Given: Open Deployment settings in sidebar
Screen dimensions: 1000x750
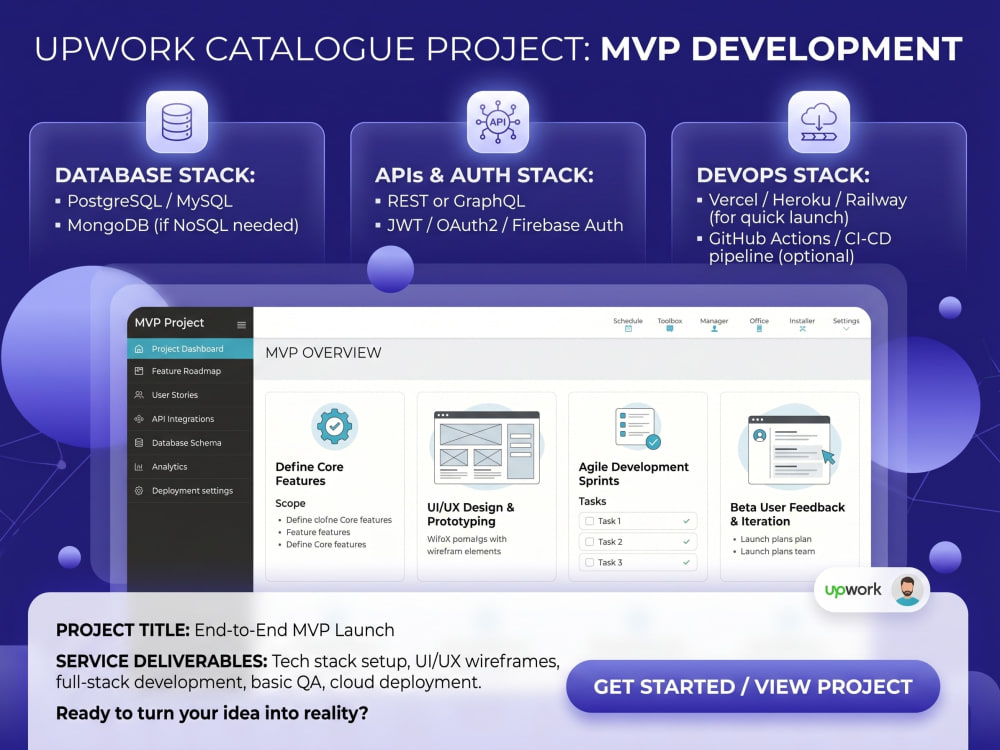Looking at the screenshot, I should (x=190, y=490).
